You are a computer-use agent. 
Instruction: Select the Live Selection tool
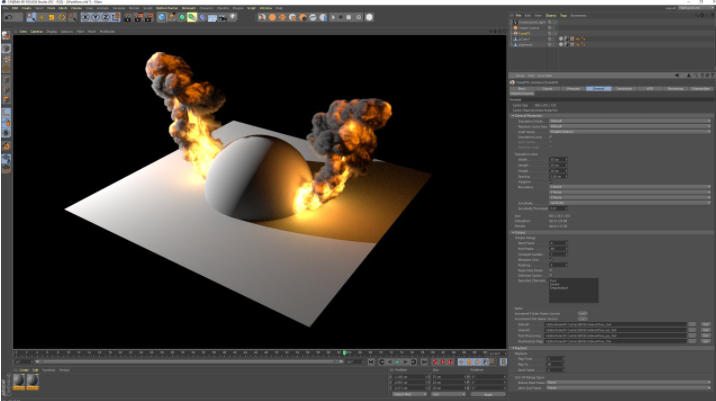point(31,17)
